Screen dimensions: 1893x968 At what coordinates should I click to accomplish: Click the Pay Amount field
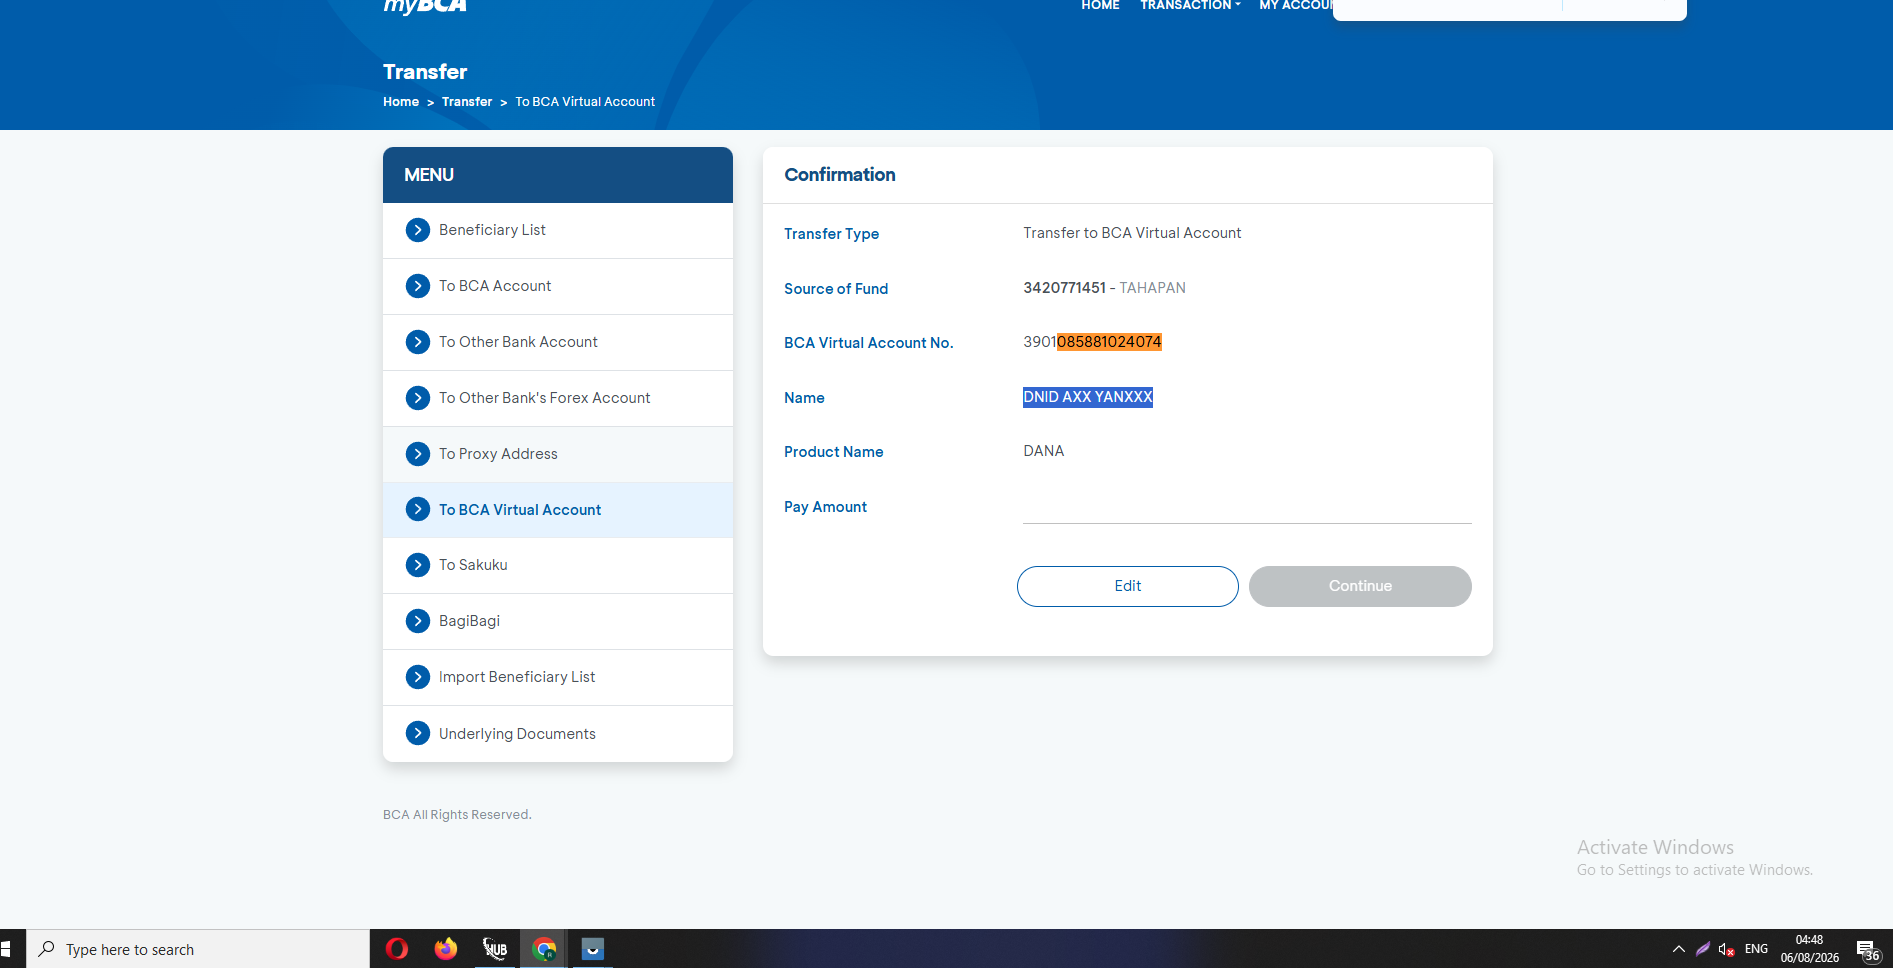1247,507
